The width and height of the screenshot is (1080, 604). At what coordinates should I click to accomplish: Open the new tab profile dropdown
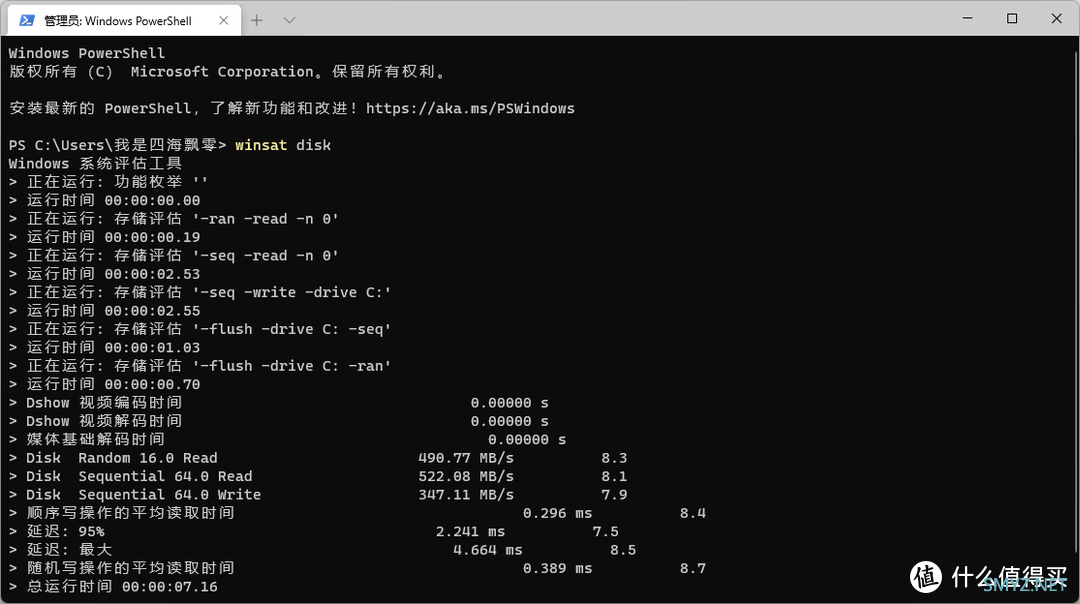289,21
